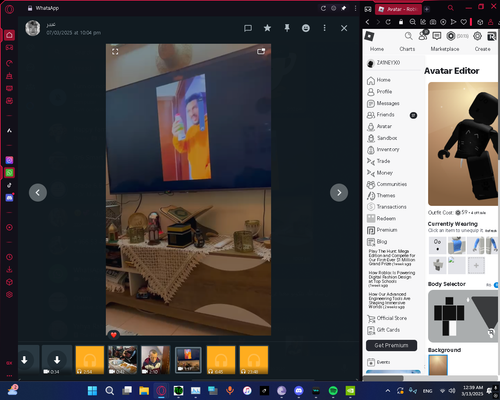Open downloads in Opera sidebar
The image size is (500, 400).
pos(9,269)
